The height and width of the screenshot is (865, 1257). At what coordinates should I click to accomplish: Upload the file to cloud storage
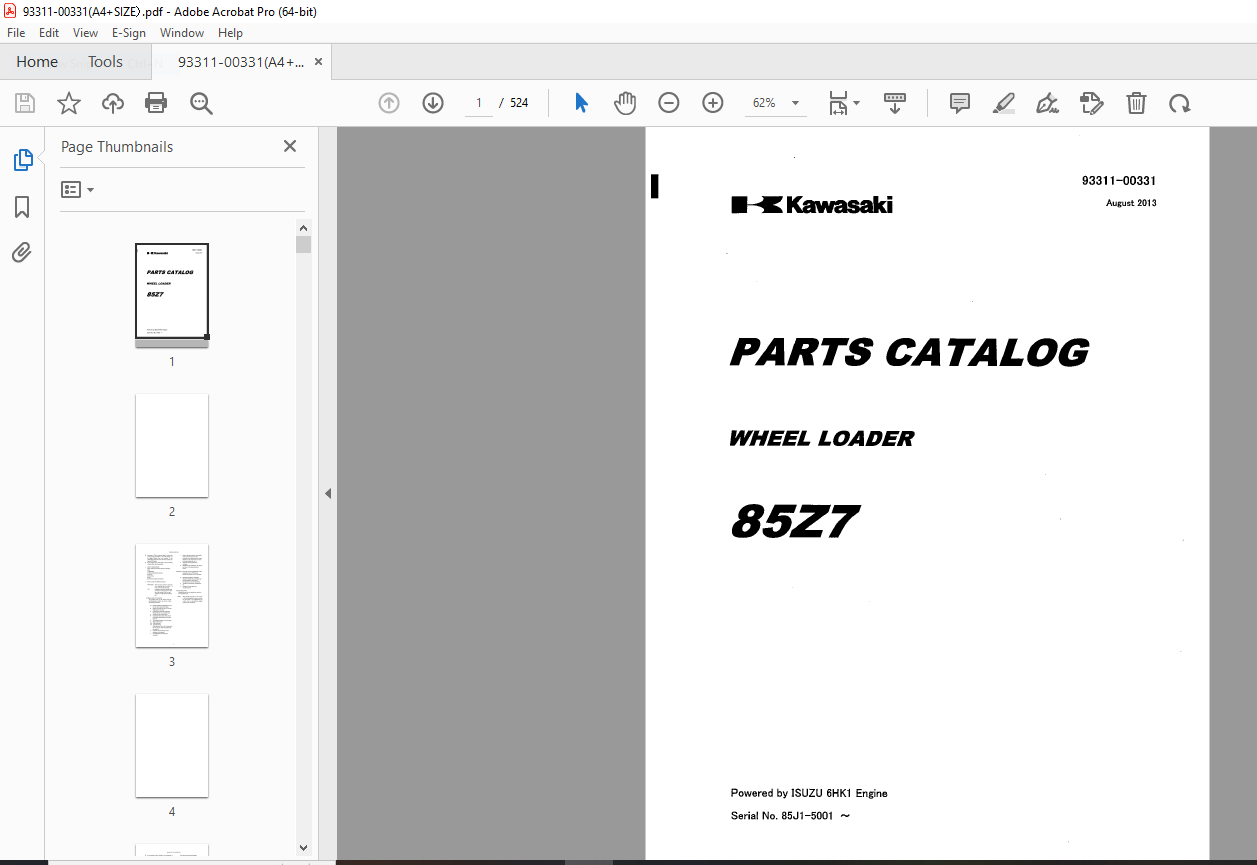coord(113,103)
